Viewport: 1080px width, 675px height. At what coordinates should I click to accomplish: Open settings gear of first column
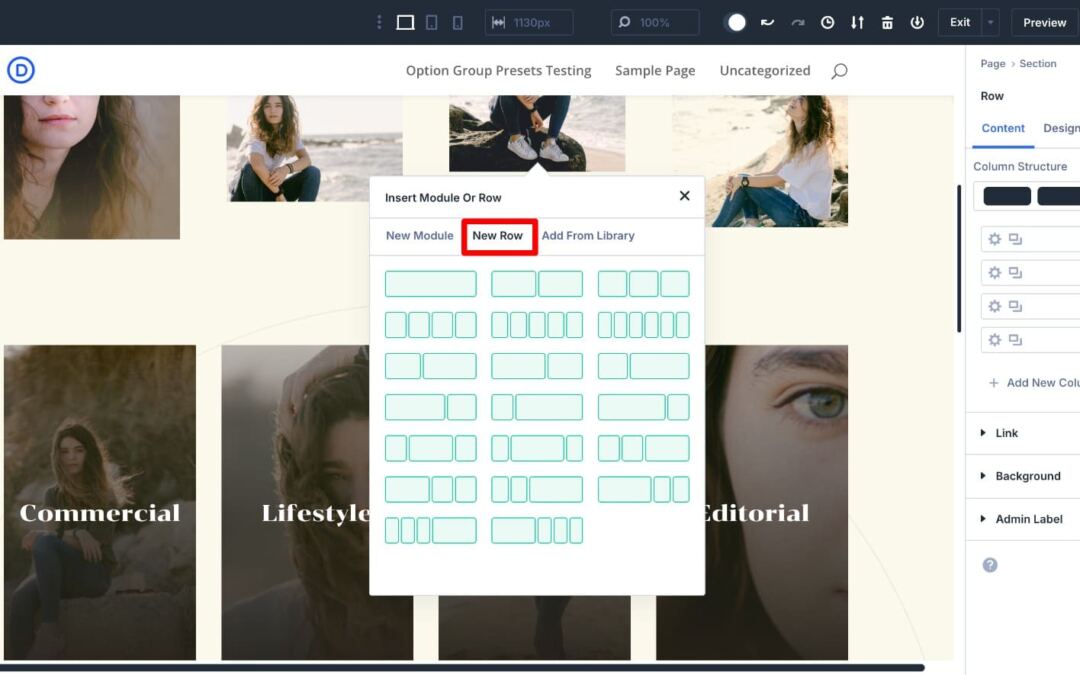pyautogui.click(x=994, y=239)
